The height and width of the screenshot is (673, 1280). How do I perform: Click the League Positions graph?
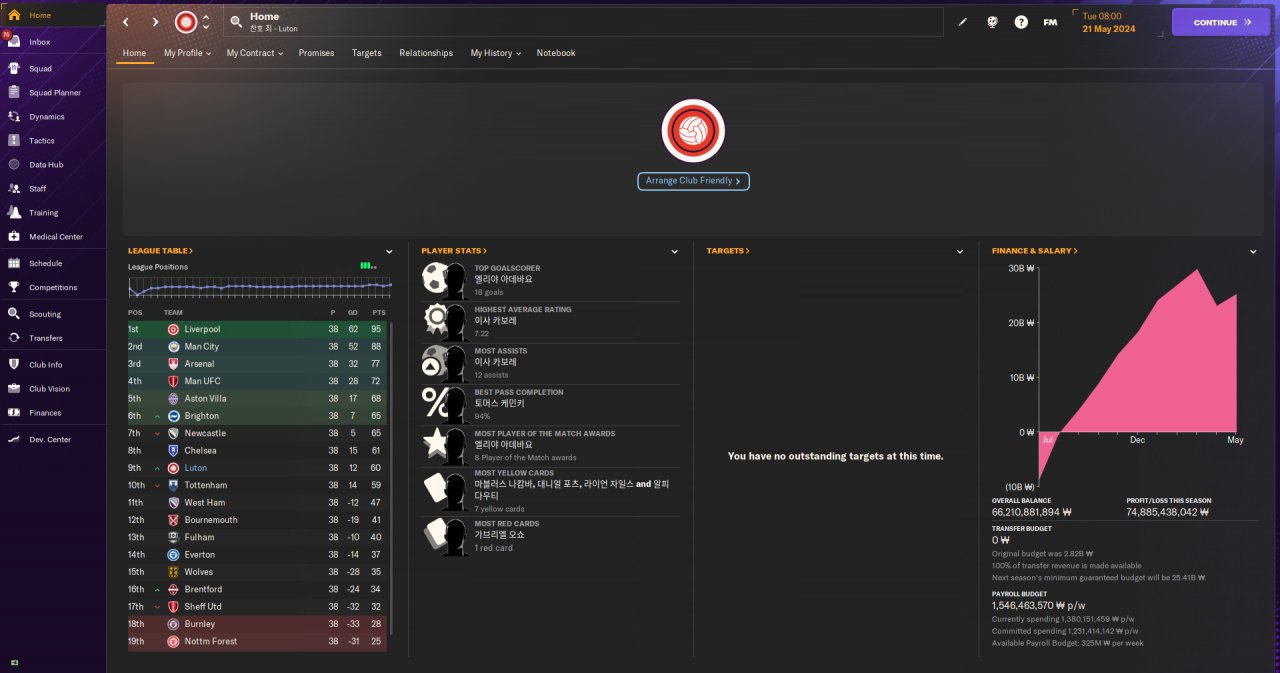point(260,287)
